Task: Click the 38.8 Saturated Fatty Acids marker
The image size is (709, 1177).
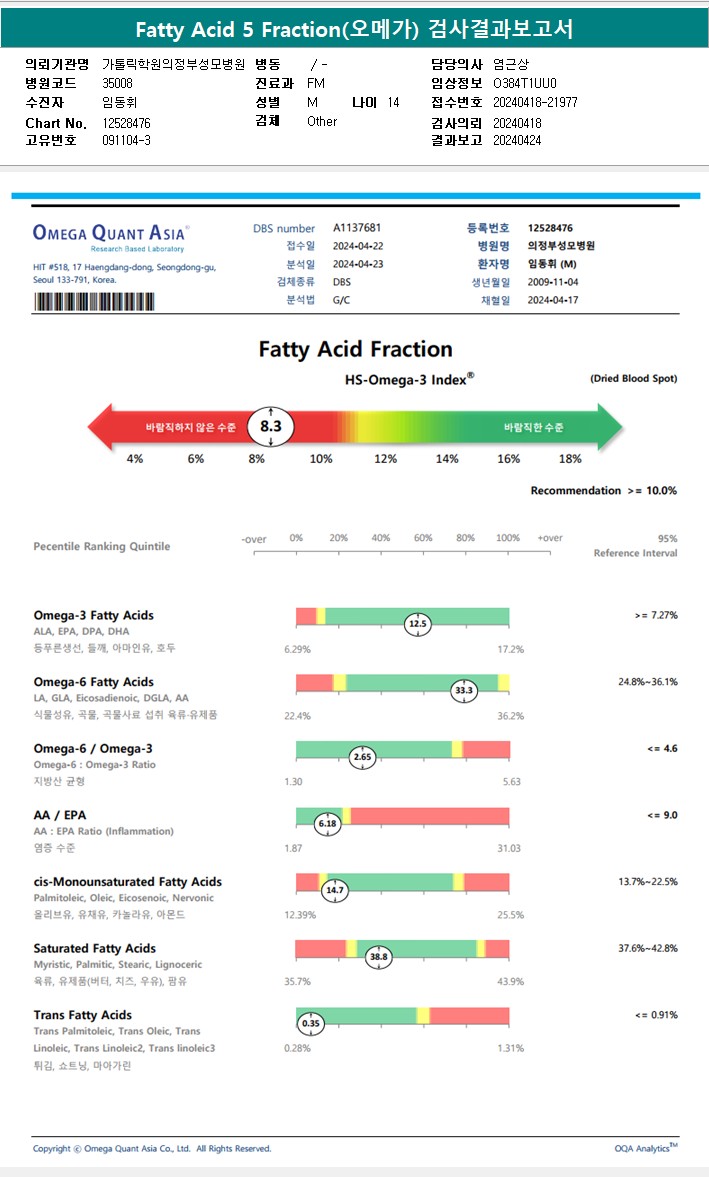Action: (x=379, y=957)
